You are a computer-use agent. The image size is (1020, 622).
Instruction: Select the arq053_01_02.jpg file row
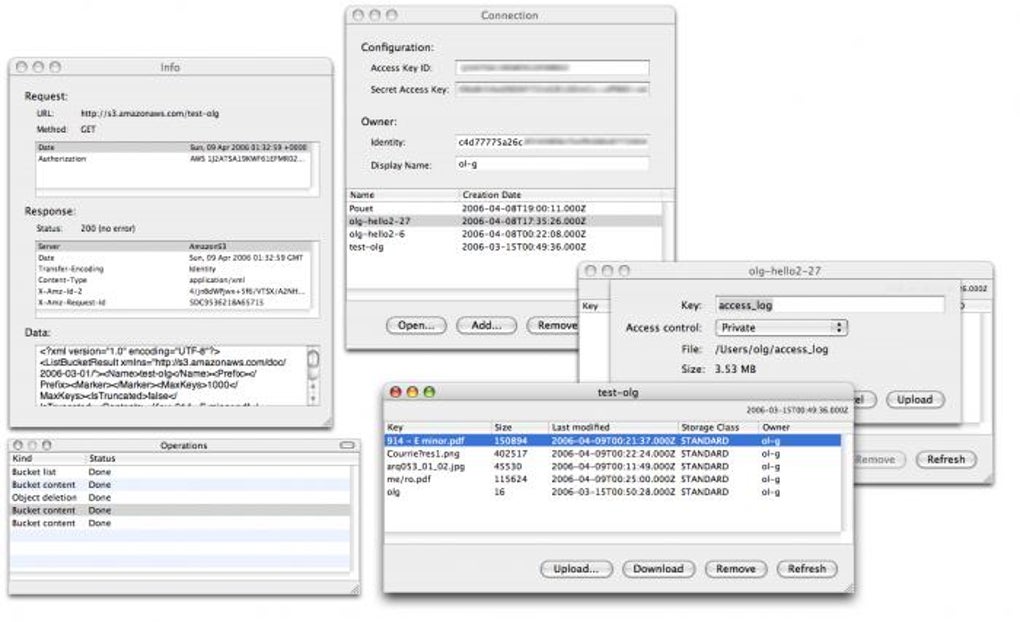[x=613, y=466]
